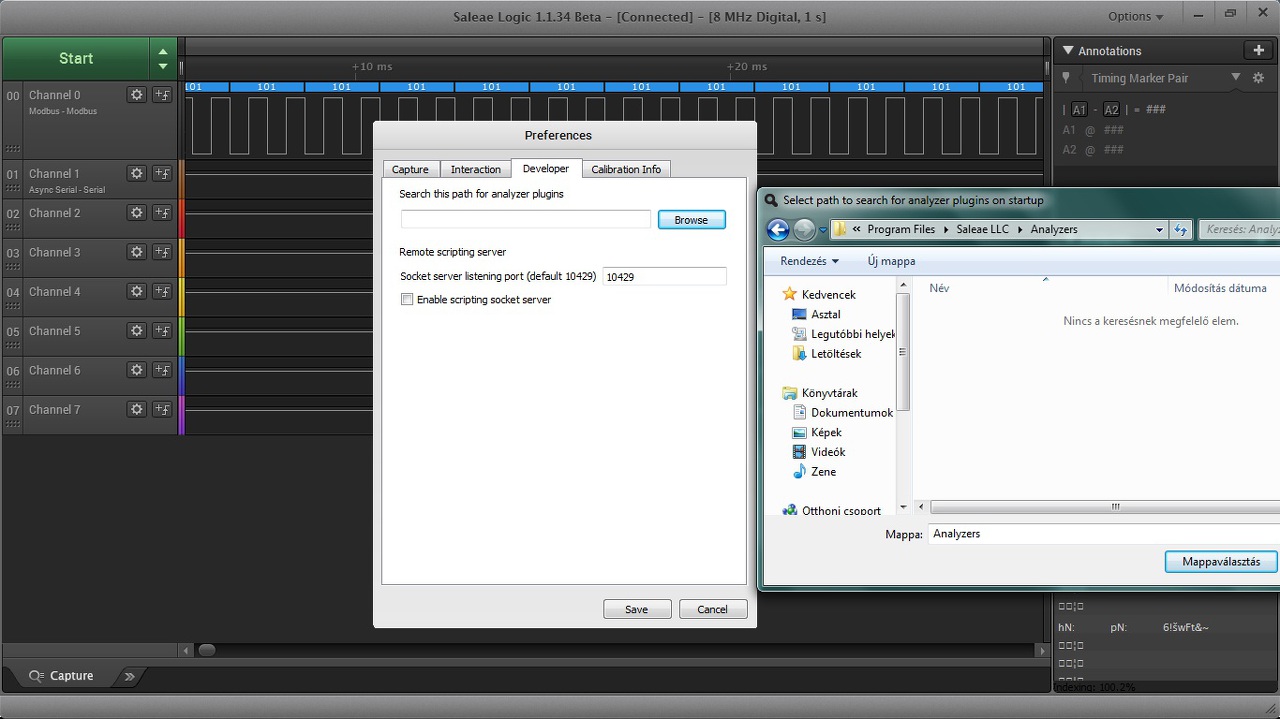Open Channel 3 settings gear
The image size is (1280, 719).
coord(137,252)
